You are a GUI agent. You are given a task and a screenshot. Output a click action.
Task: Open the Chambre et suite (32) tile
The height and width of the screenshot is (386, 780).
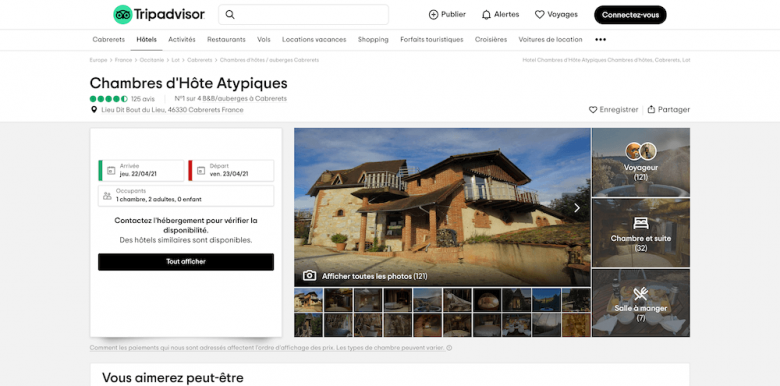point(641,233)
